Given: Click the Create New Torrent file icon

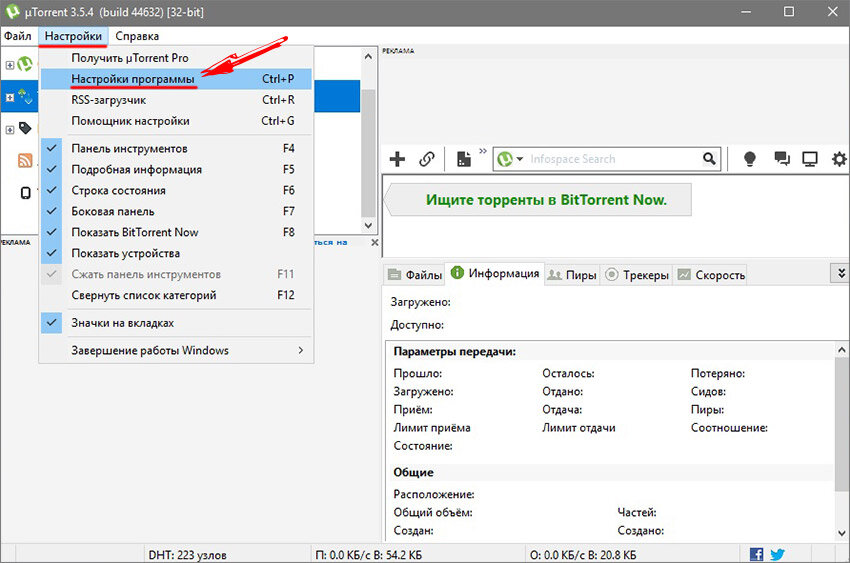Looking at the screenshot, I should tap(463, 159).
